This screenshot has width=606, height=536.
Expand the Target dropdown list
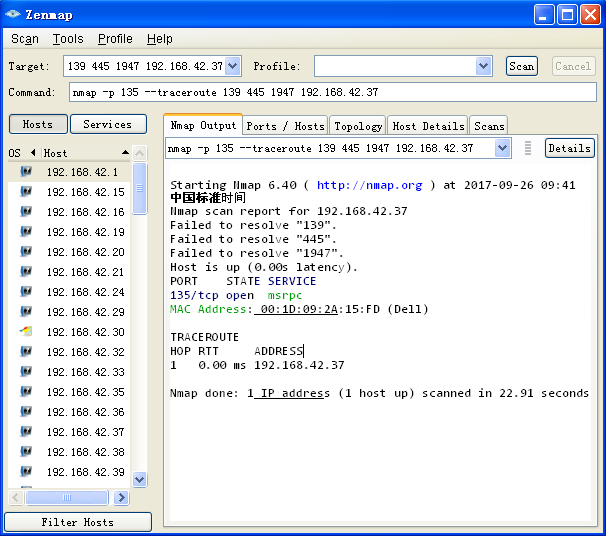click(x=233, y=66)
